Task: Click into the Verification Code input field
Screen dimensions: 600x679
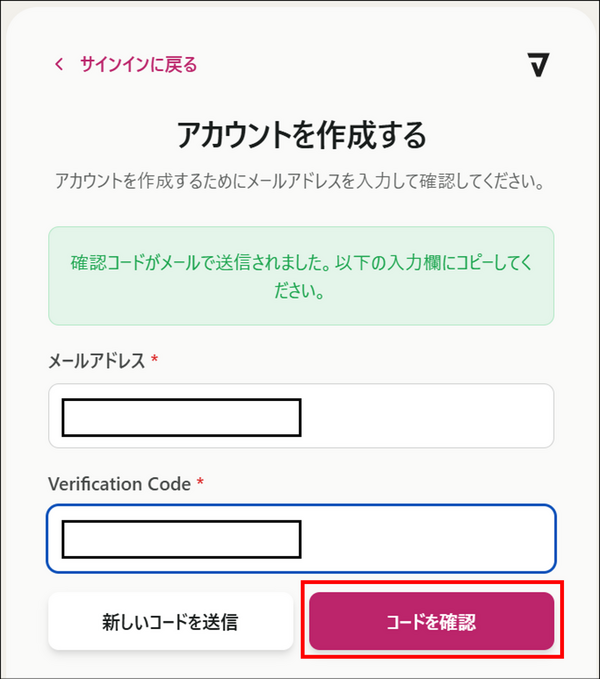Action: point(301,538)
